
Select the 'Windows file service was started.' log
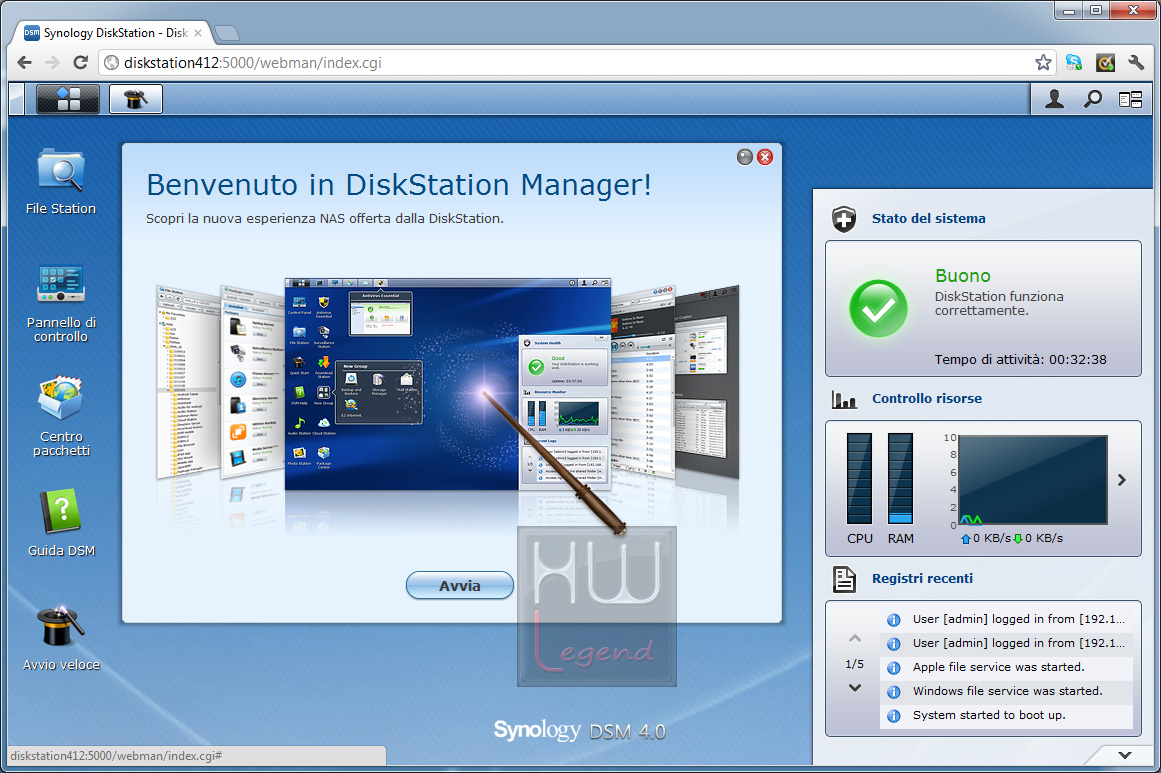tap(1007, 691)
